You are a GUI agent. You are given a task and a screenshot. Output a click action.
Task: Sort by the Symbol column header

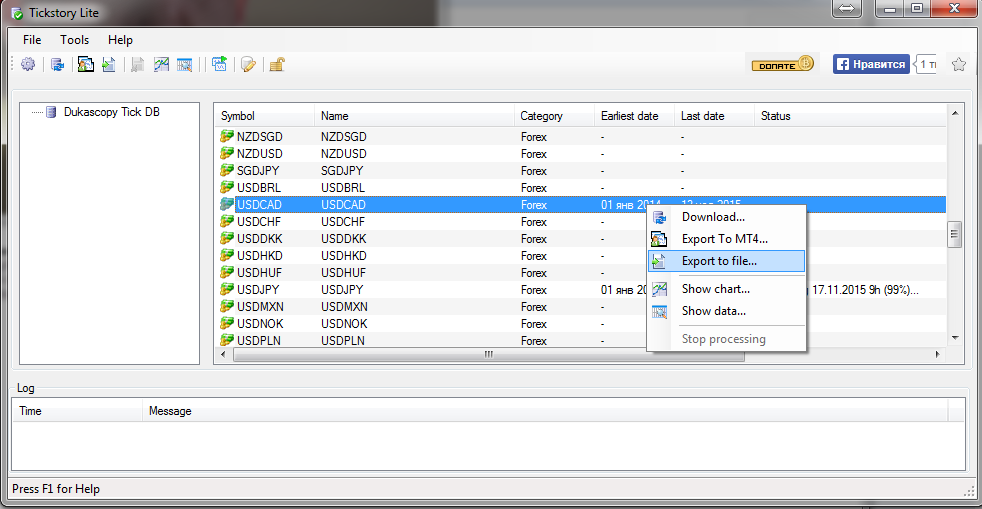(264, 116)
